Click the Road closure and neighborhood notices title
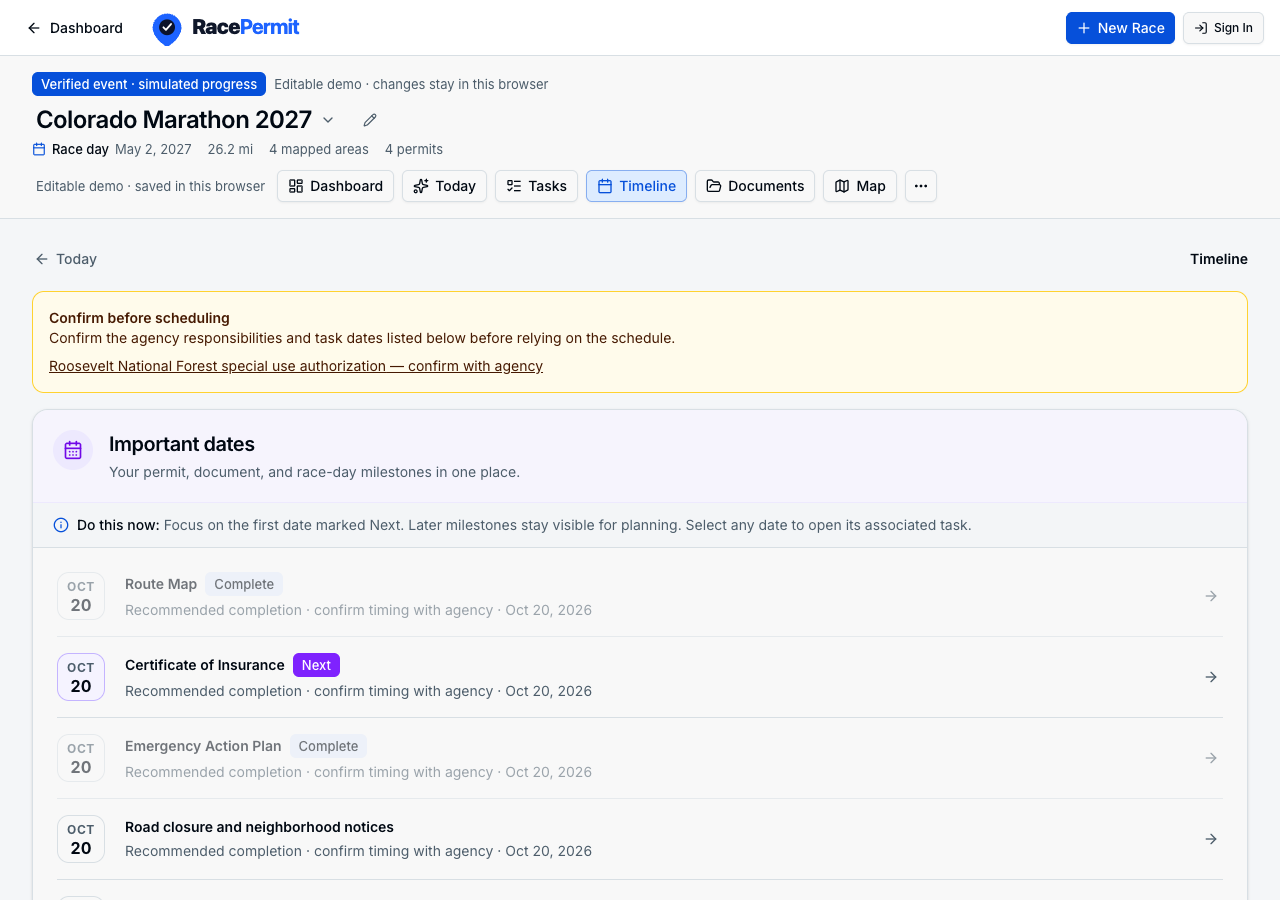The height and width of the screenshot is (900, 1280). pyautogui.click(x=259, y=827)
